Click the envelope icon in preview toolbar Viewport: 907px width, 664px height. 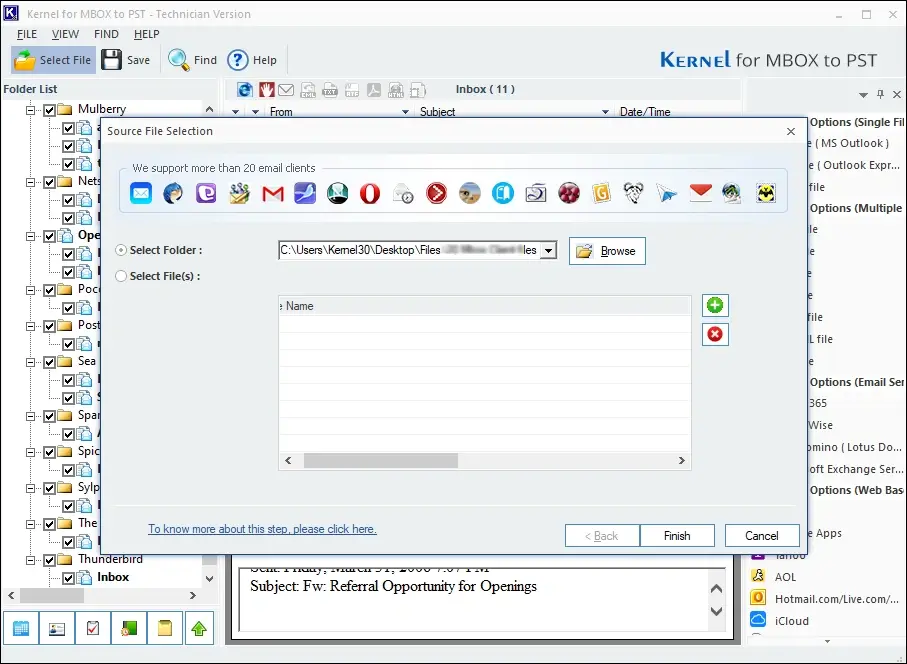point(286,90)
